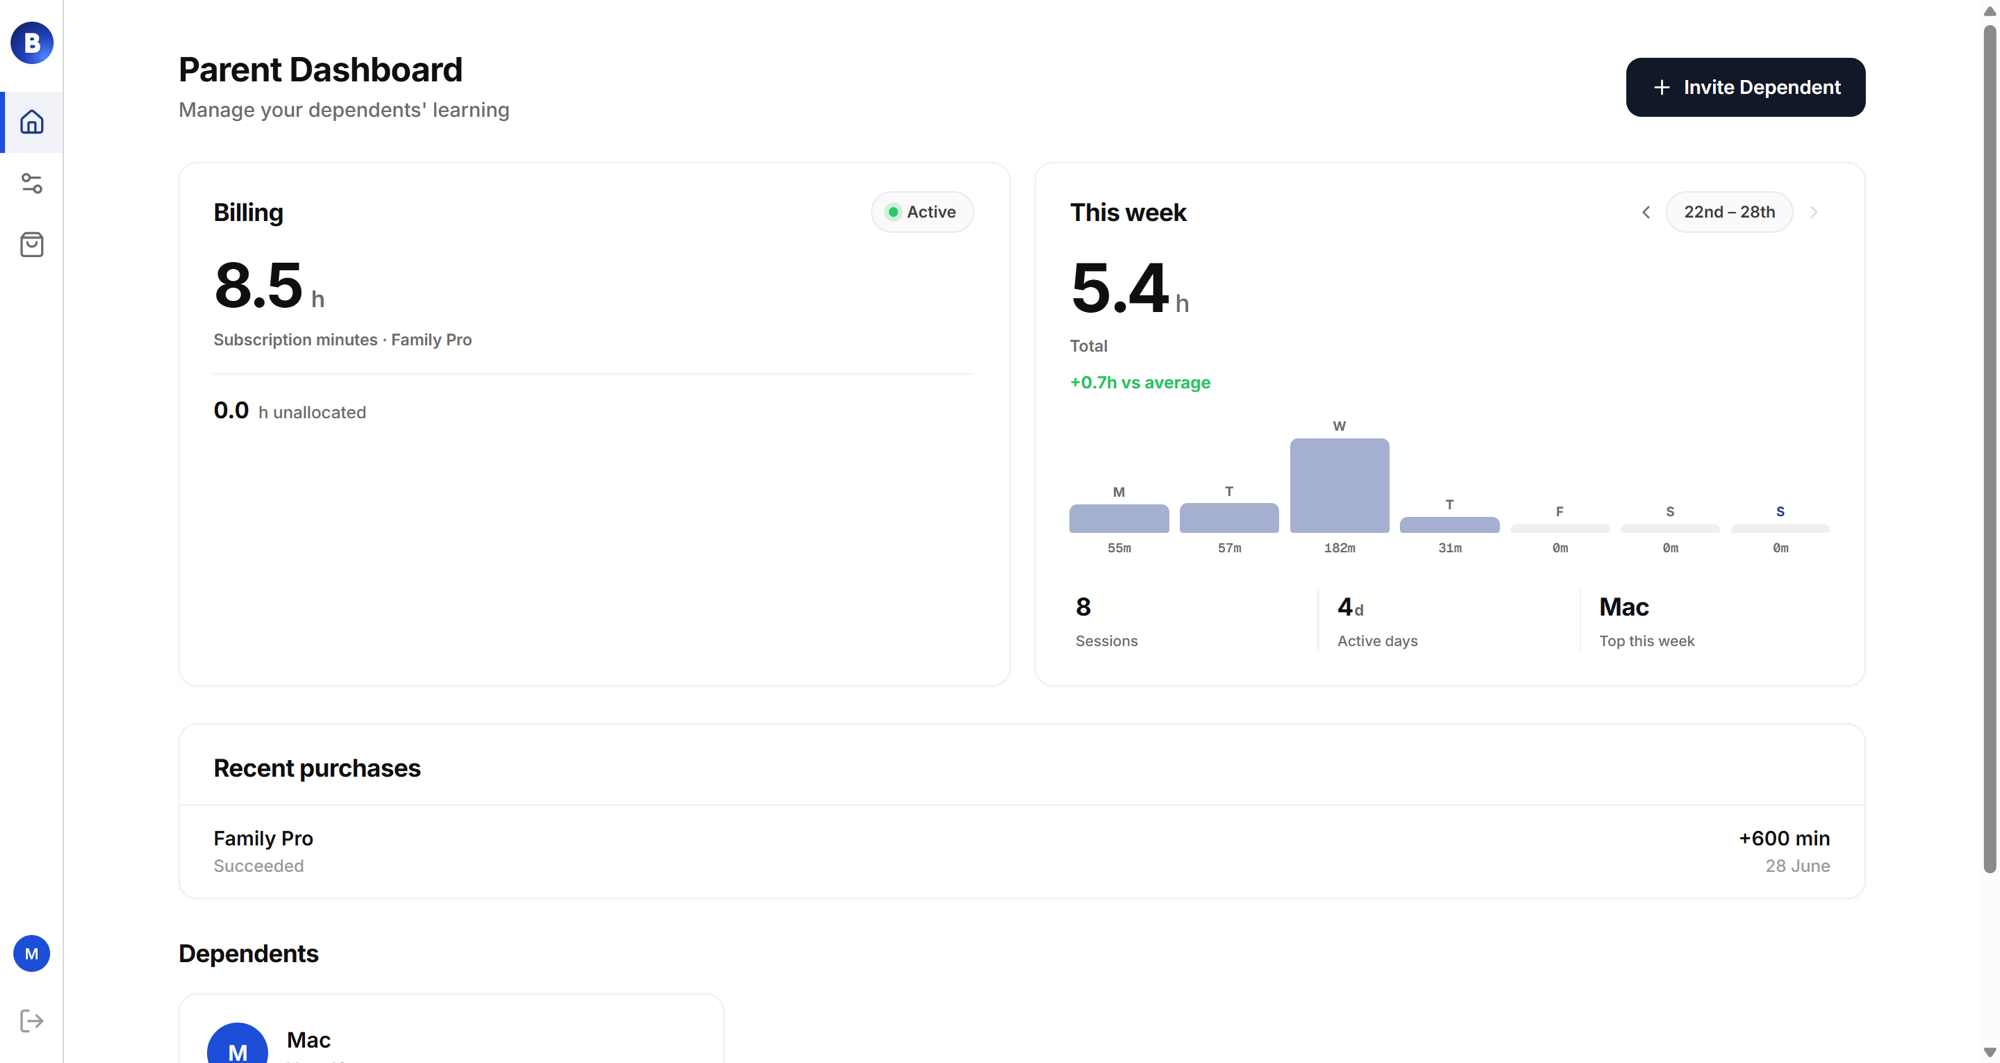This screenshot has width=2000, height=1063.
Task: Click the scrollbar down arrow
Action: (x=1990, y=1053)
